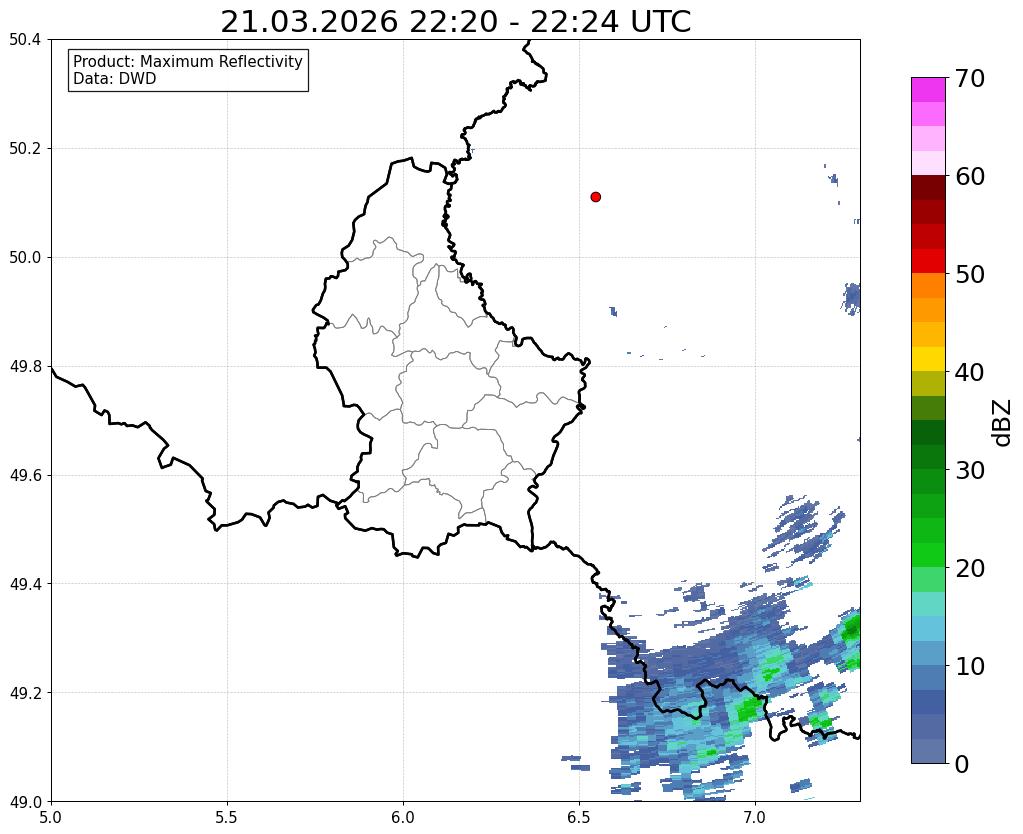Click the colorbar tick label '50'
1023x834 pixels.
pos(970,274)
